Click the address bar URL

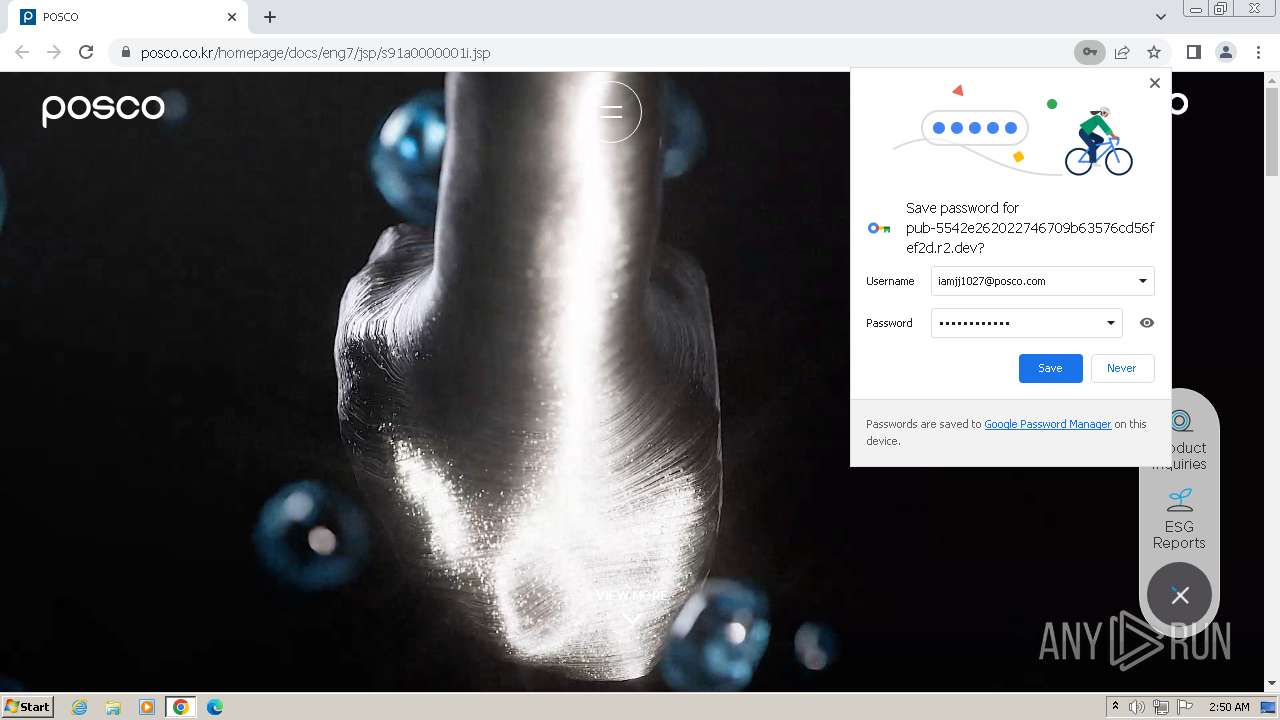[316, 52]
